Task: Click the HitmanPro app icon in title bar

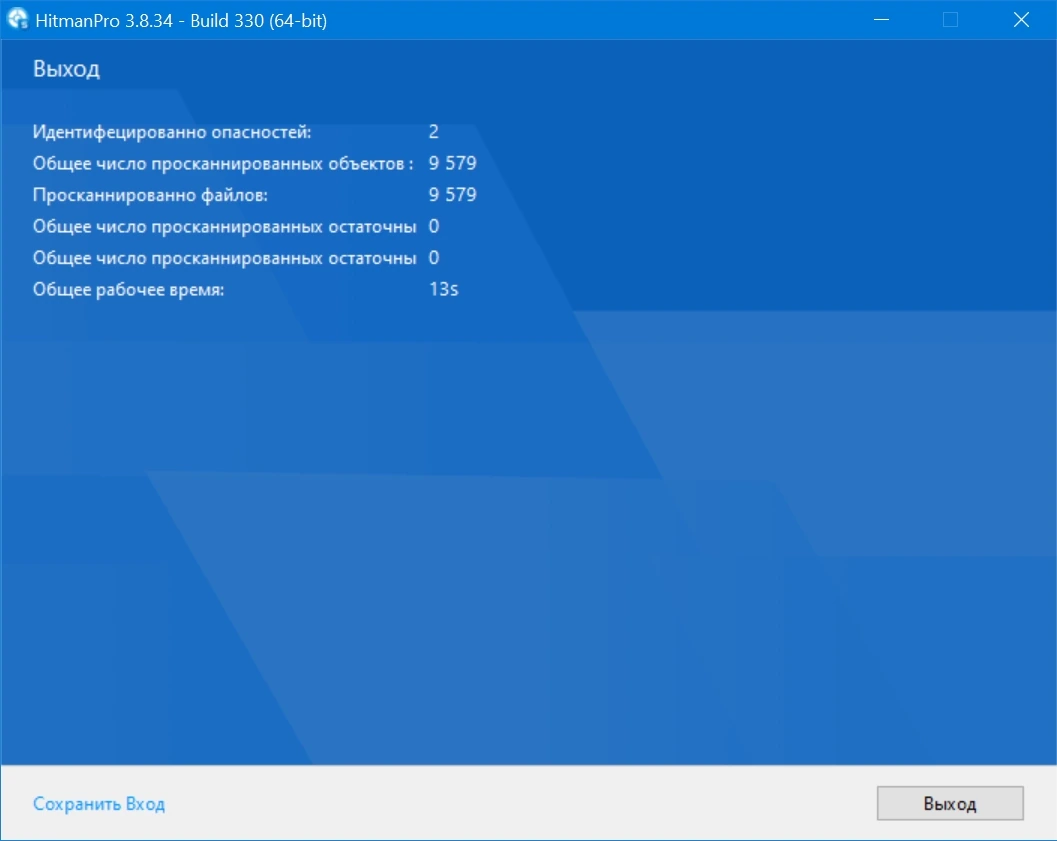Action: pos(18,19)
